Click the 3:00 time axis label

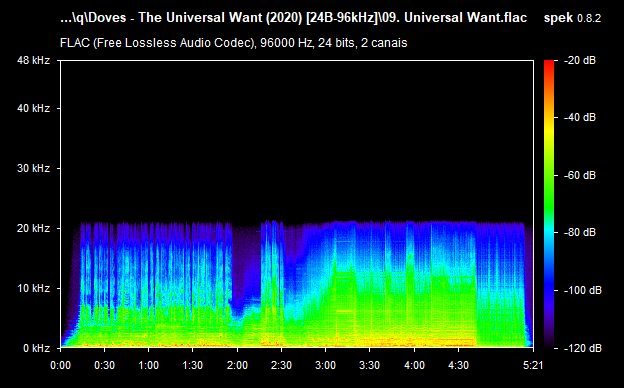tap(326, 365)
